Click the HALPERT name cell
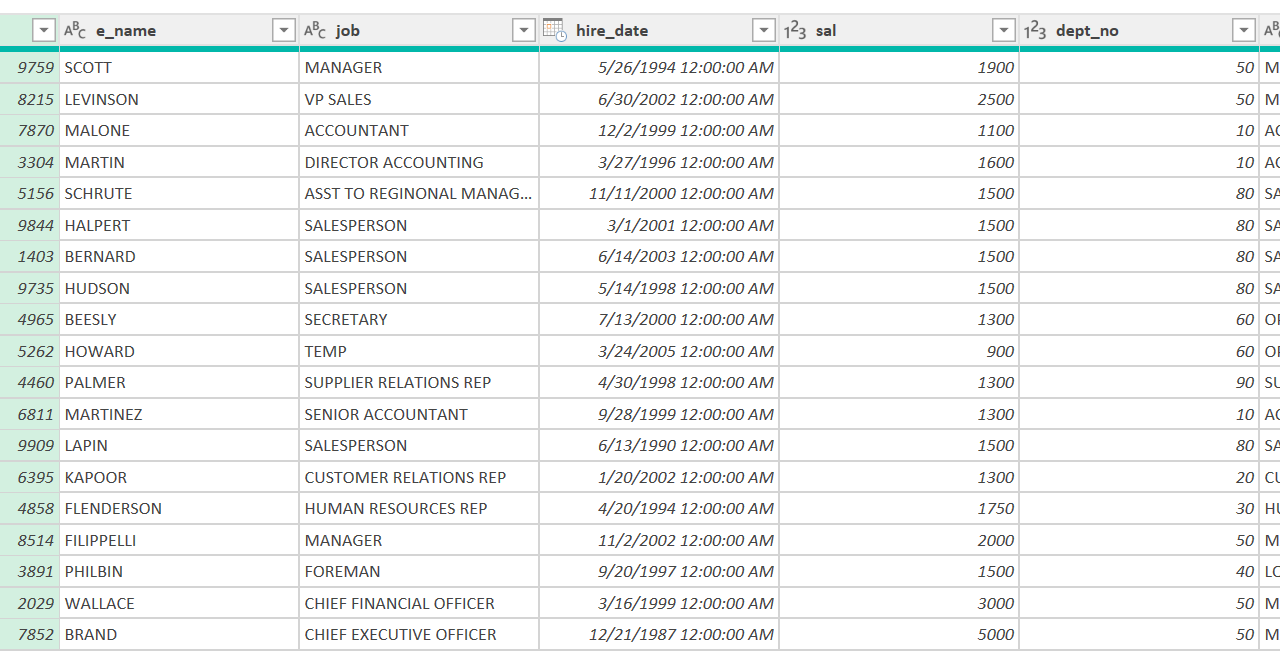The image size is (1280, 668). [x=179, y=225]
